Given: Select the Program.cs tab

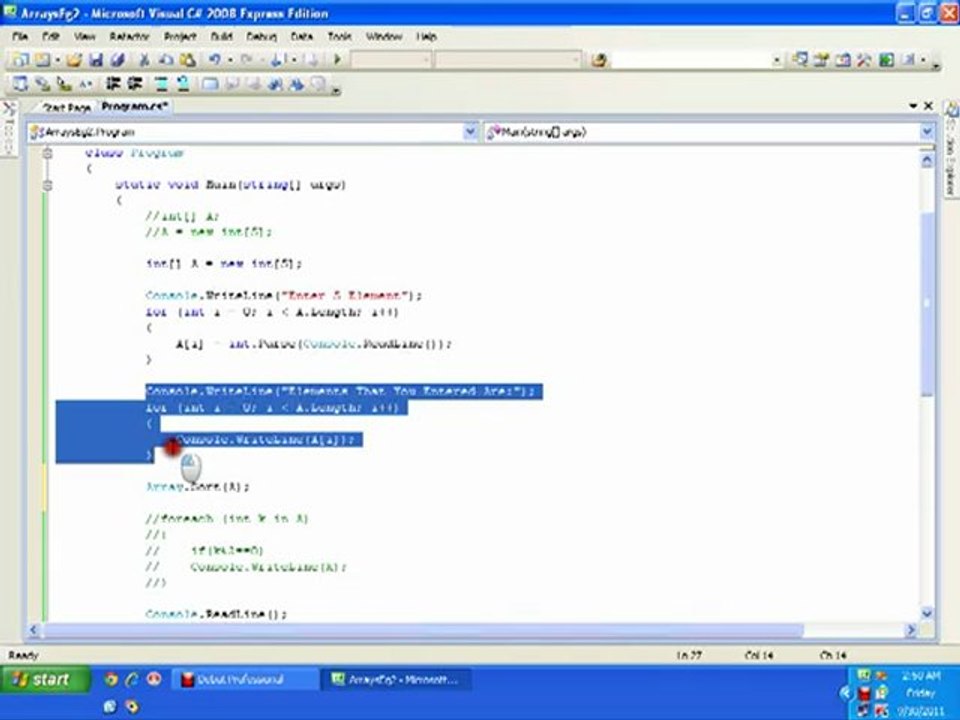Looking at the screenshot, I should click(134, 107).
